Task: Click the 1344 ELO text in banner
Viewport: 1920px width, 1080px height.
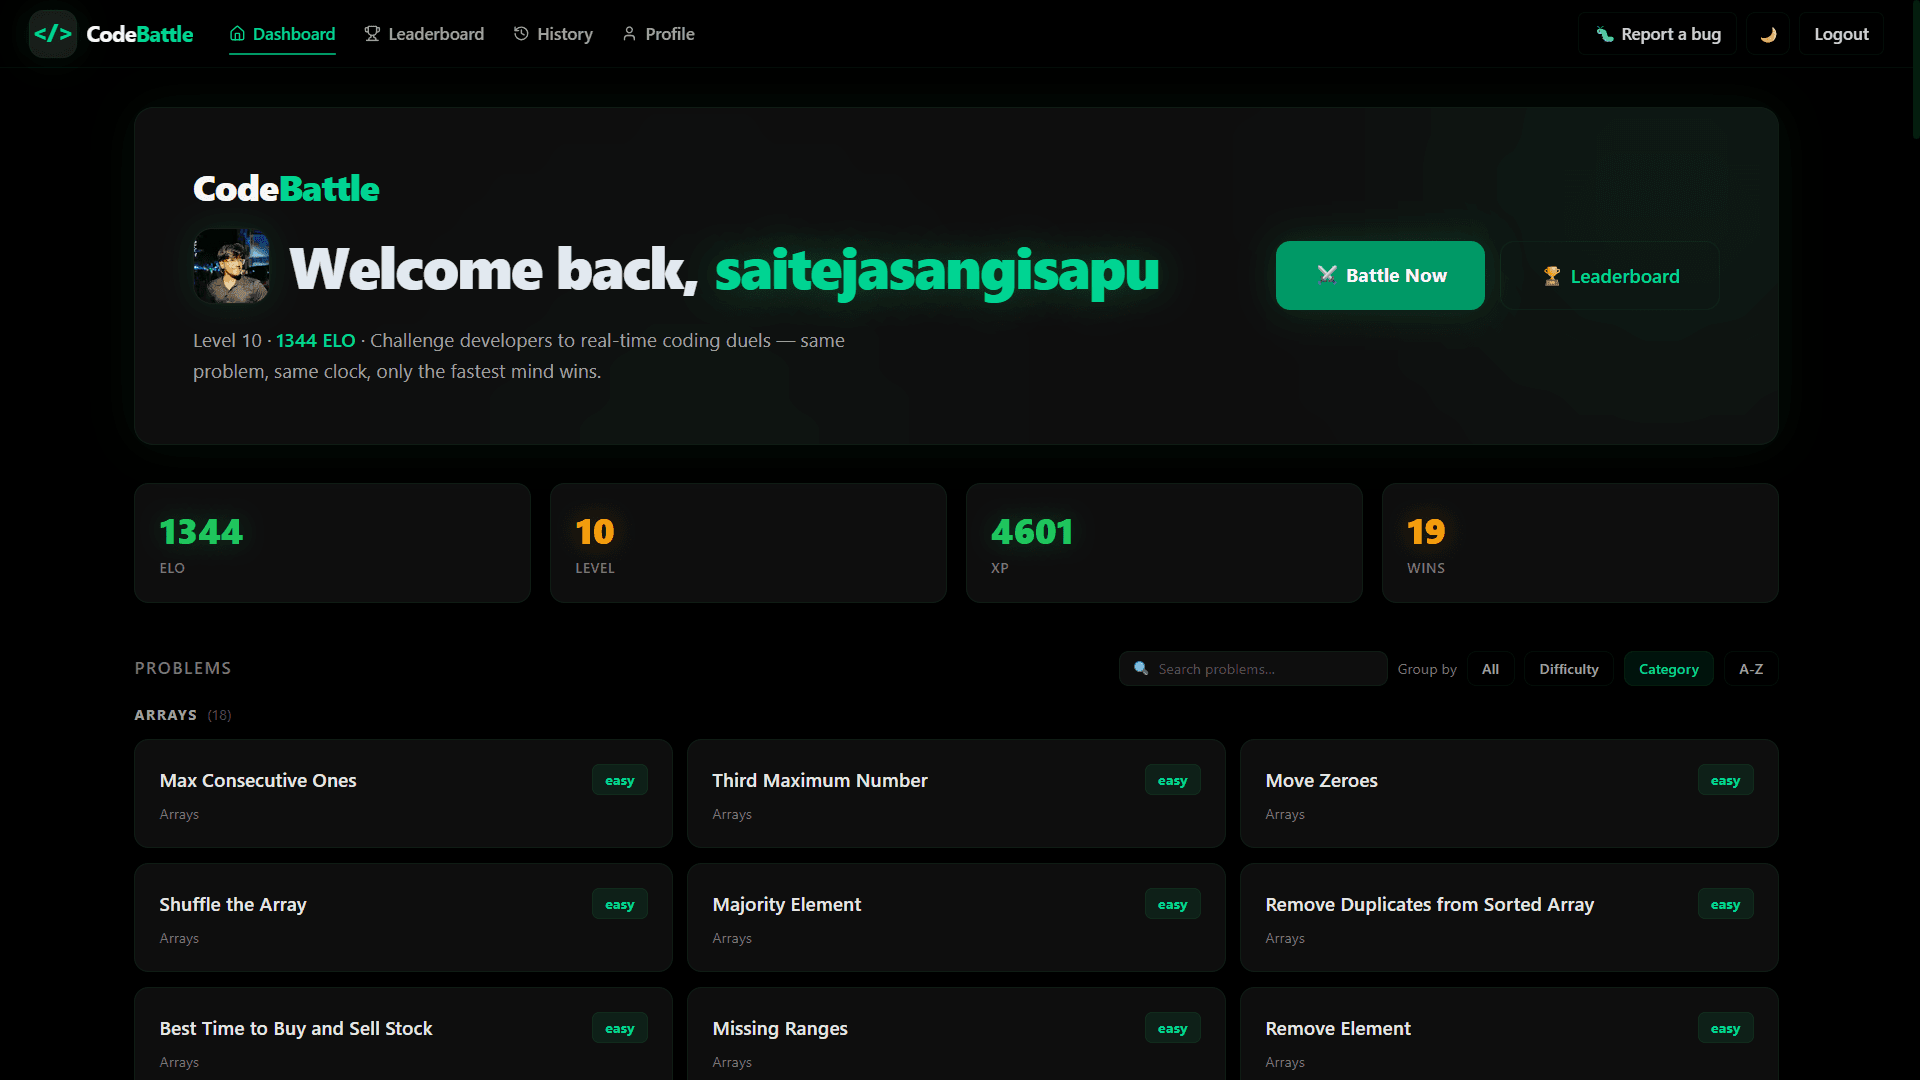Action: (x=316, y=341)
